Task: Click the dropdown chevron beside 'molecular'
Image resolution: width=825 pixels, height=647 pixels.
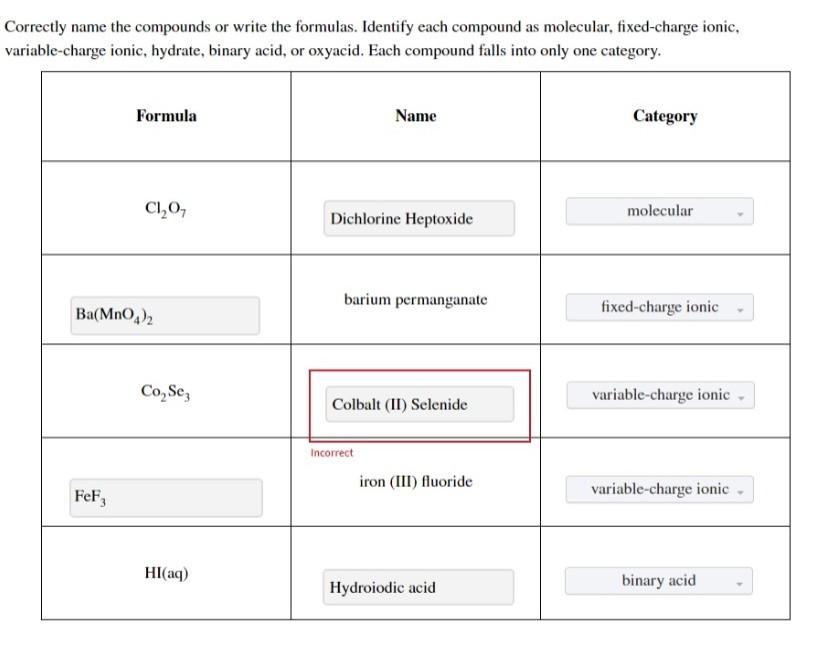Action: 740,212
